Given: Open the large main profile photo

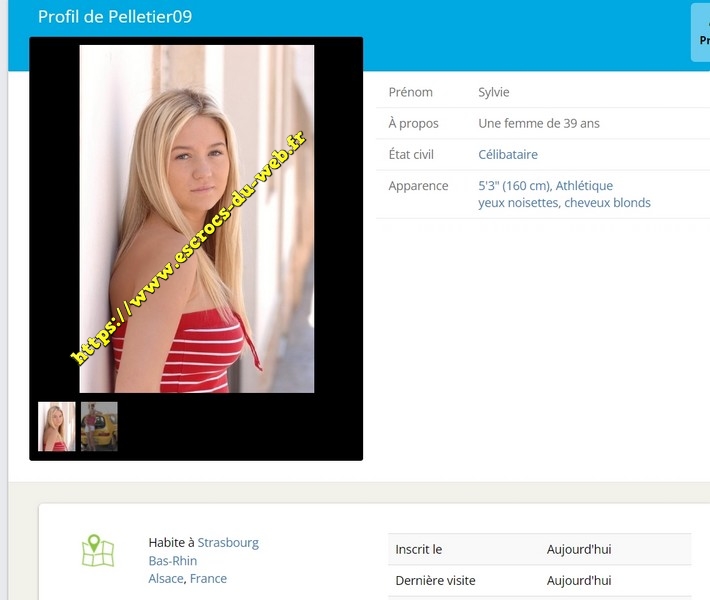Looking at the screenshot, I should point(197,218).
